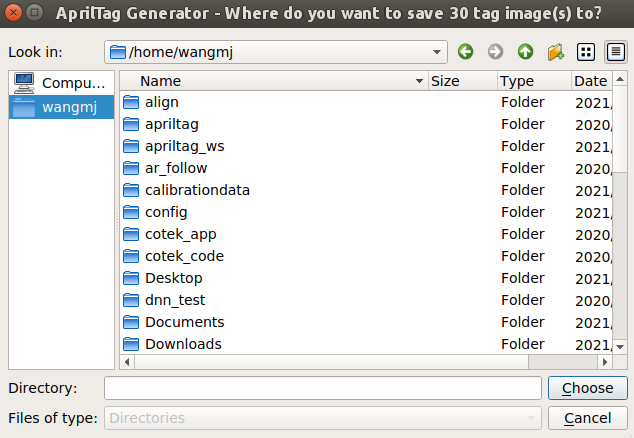Sort by the Type column header
Screen dimensions: 634x438
pos(534,81)
